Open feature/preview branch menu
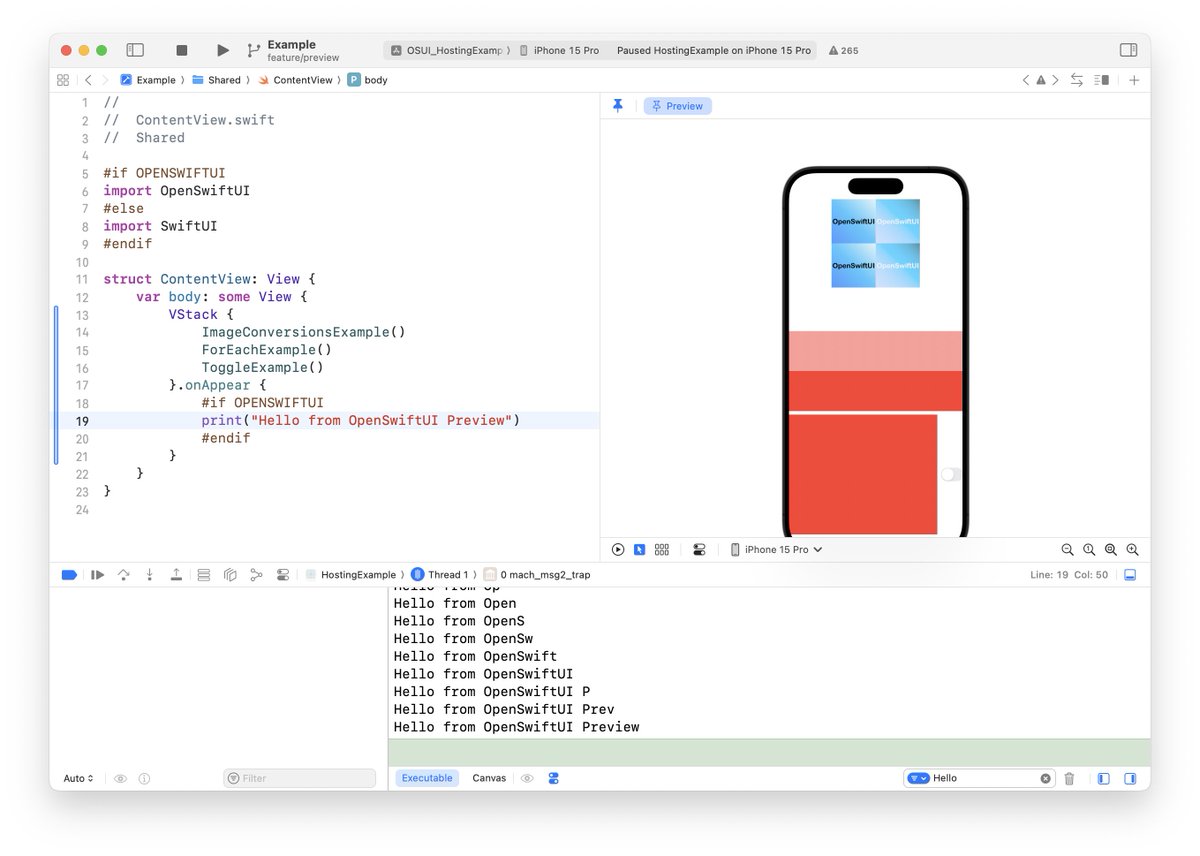This screenshot has width=1200, height=856. coord(302,58)
